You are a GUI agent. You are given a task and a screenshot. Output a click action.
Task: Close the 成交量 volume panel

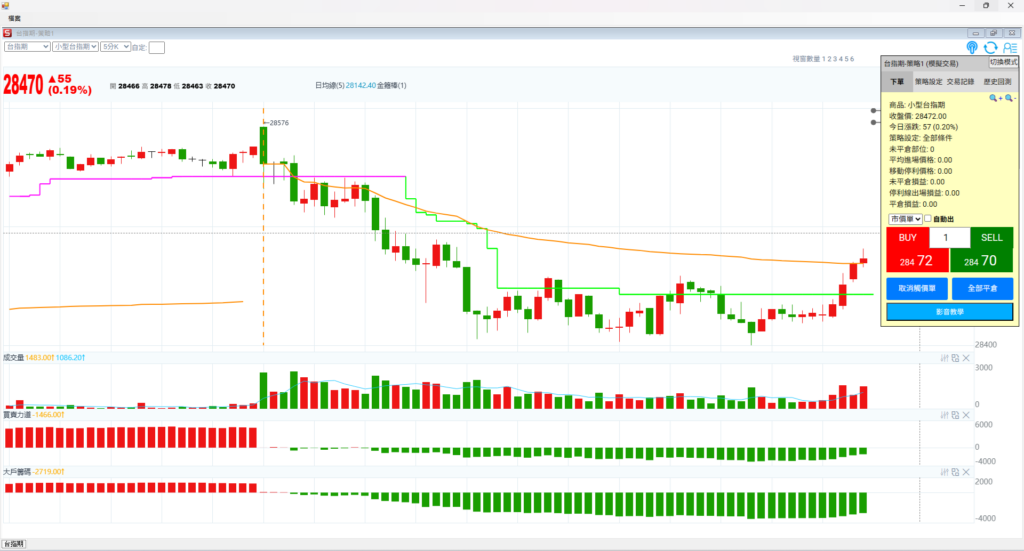pyautogui.click(x=966, y=358)
